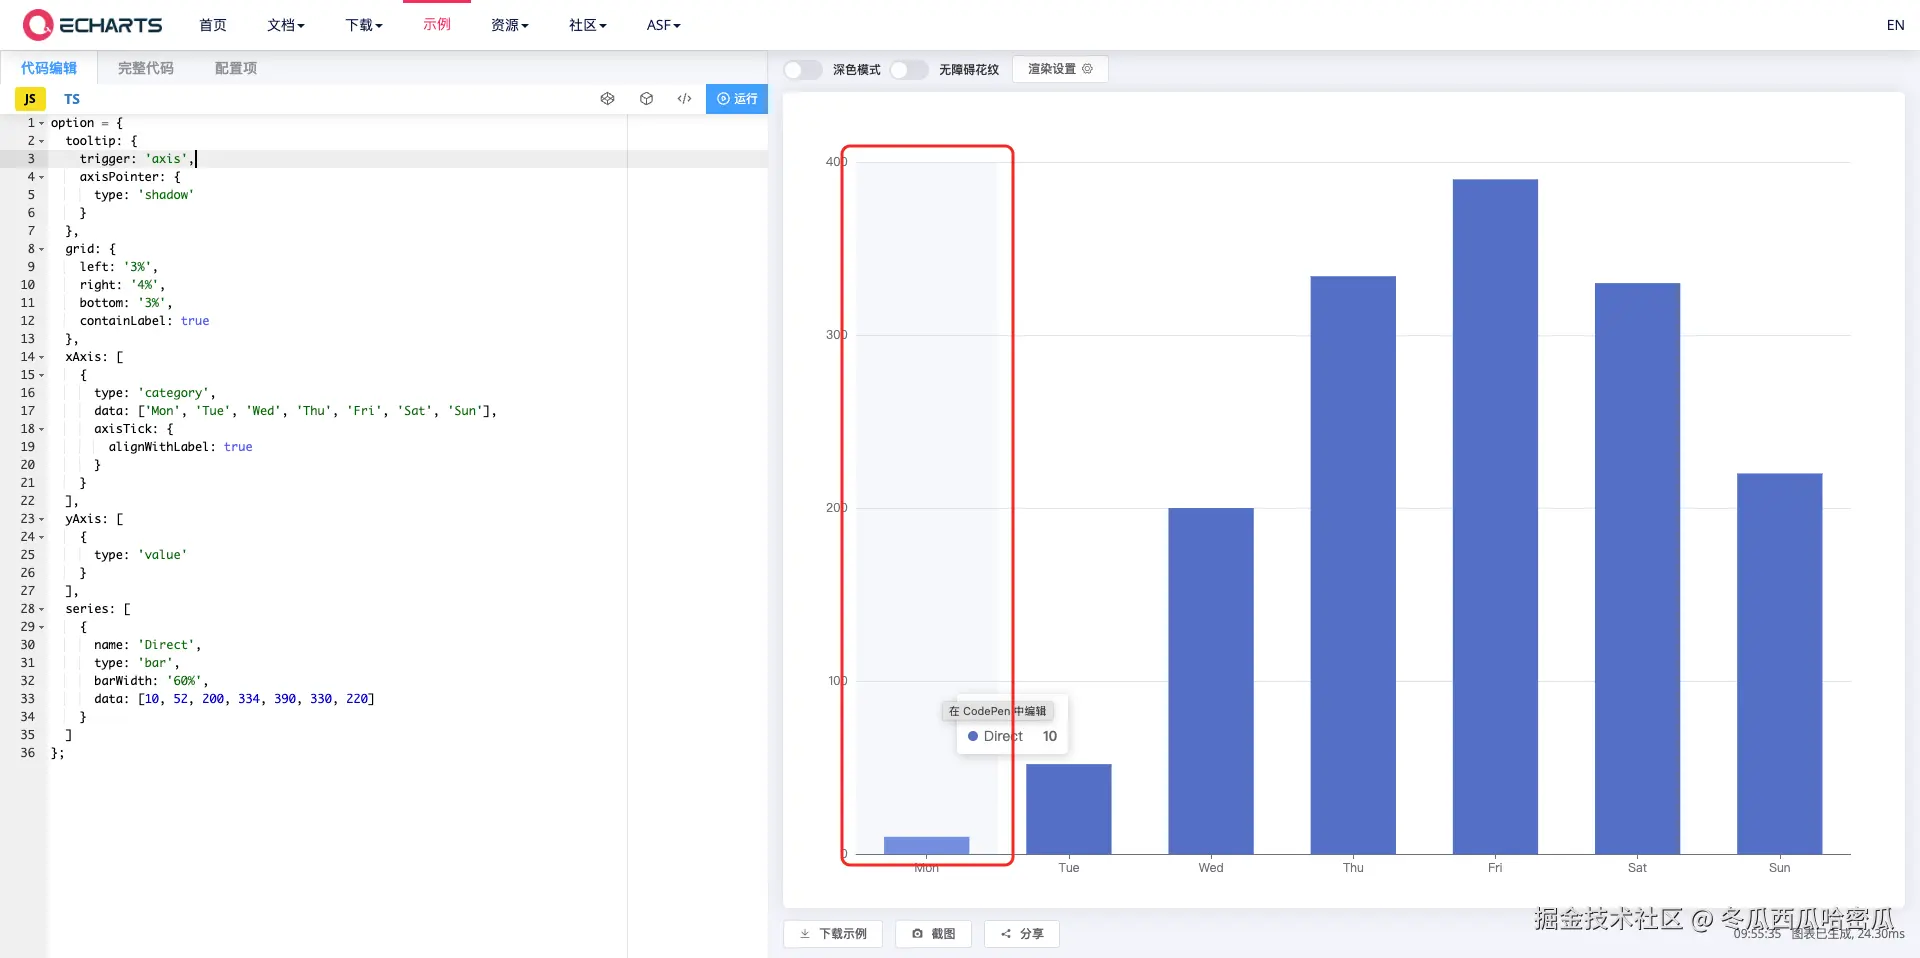Image resolution: width=1920 pixels, height=958 pixels.
Task: Expand the ASF navigation dropdown
Action: click(663, 25)
